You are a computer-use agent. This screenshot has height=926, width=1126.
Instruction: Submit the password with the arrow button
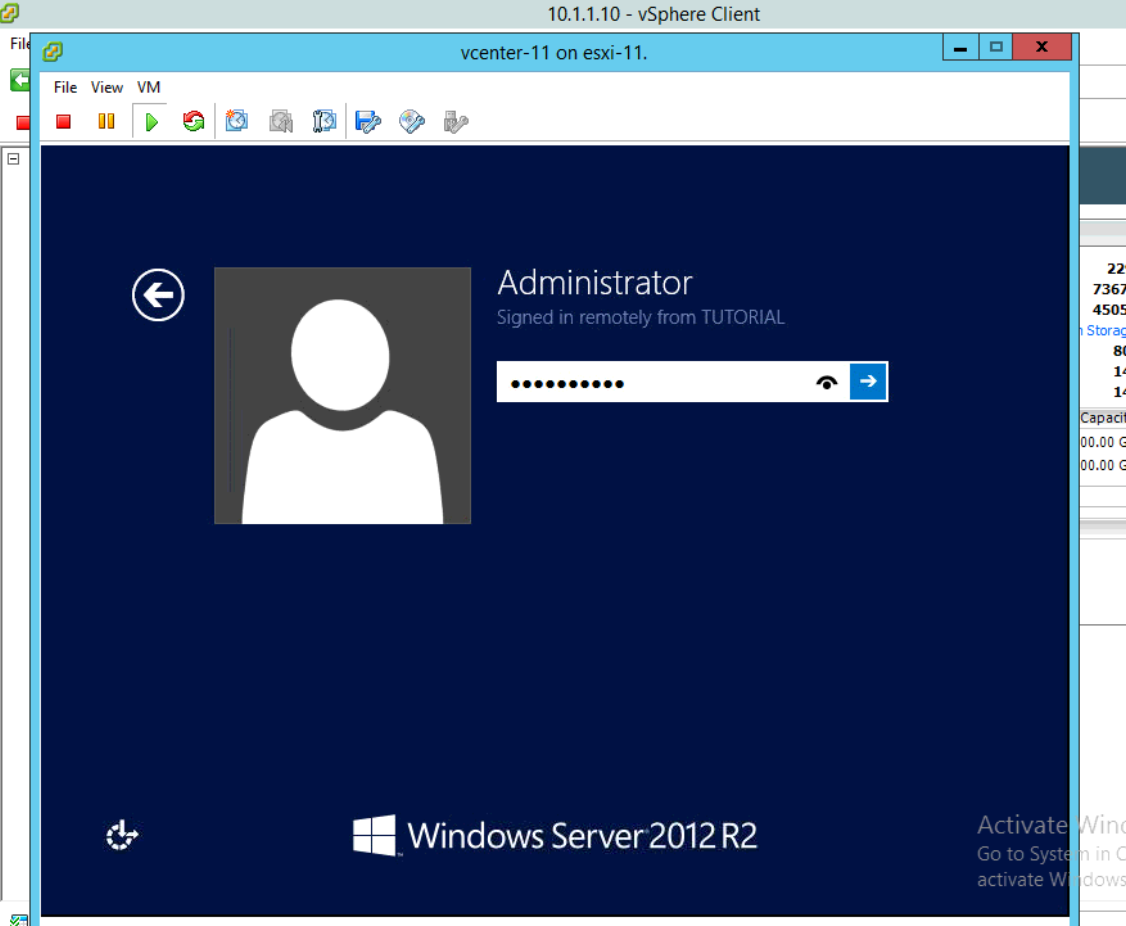click(869, 381)
